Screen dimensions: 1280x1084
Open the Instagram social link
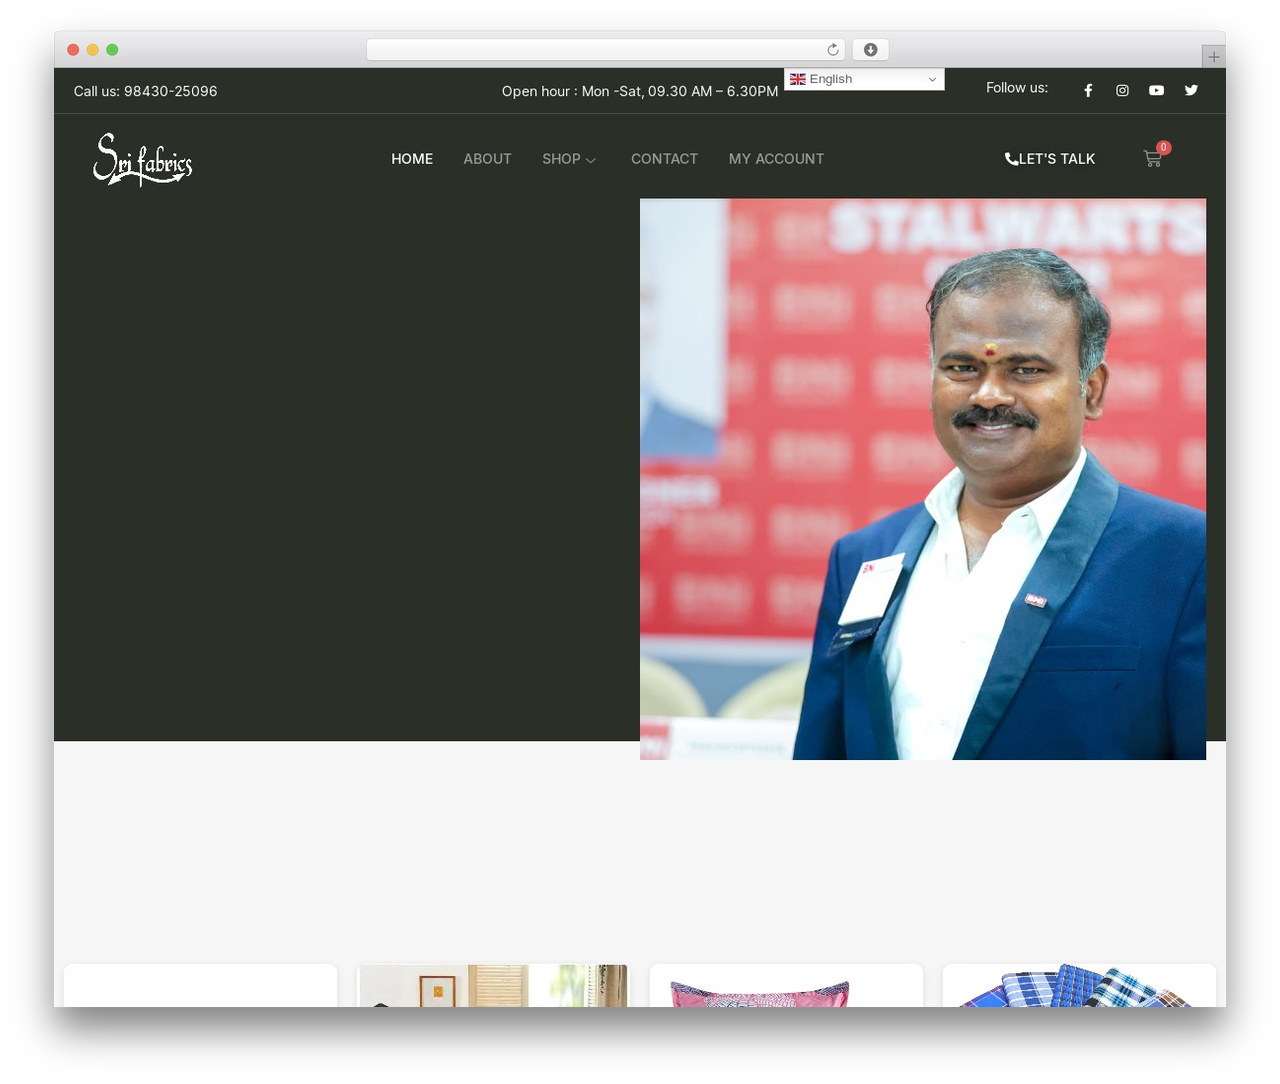[1122, 90]
